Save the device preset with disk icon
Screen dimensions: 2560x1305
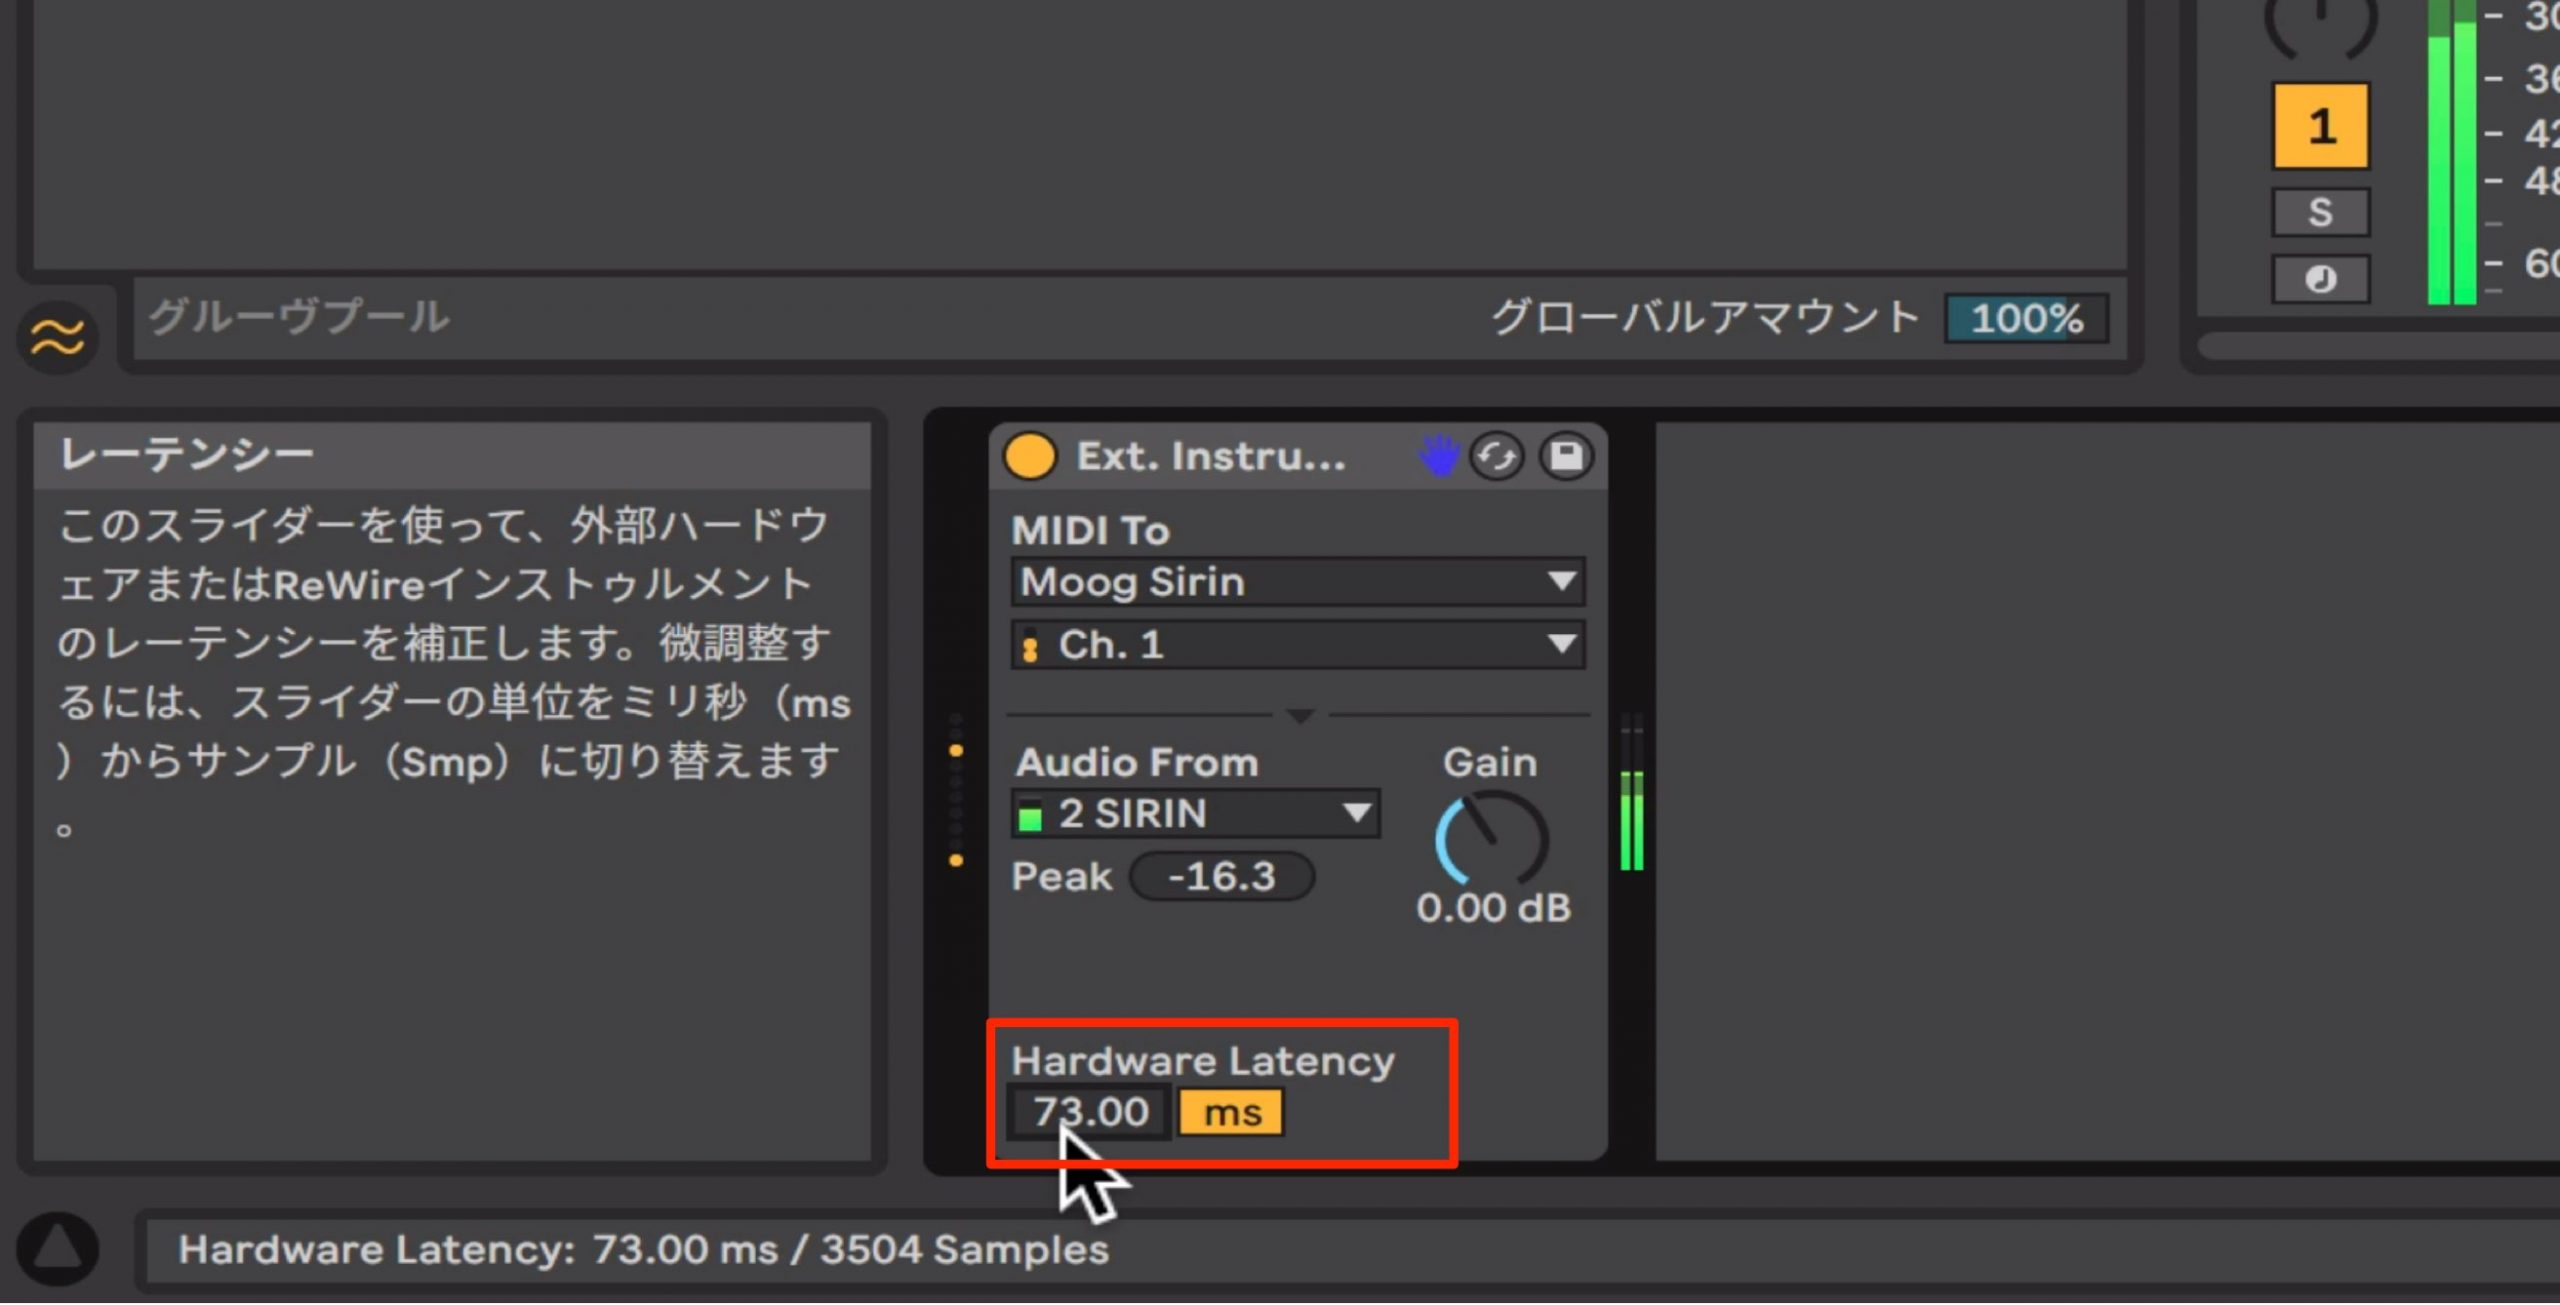click(1566, 456)
